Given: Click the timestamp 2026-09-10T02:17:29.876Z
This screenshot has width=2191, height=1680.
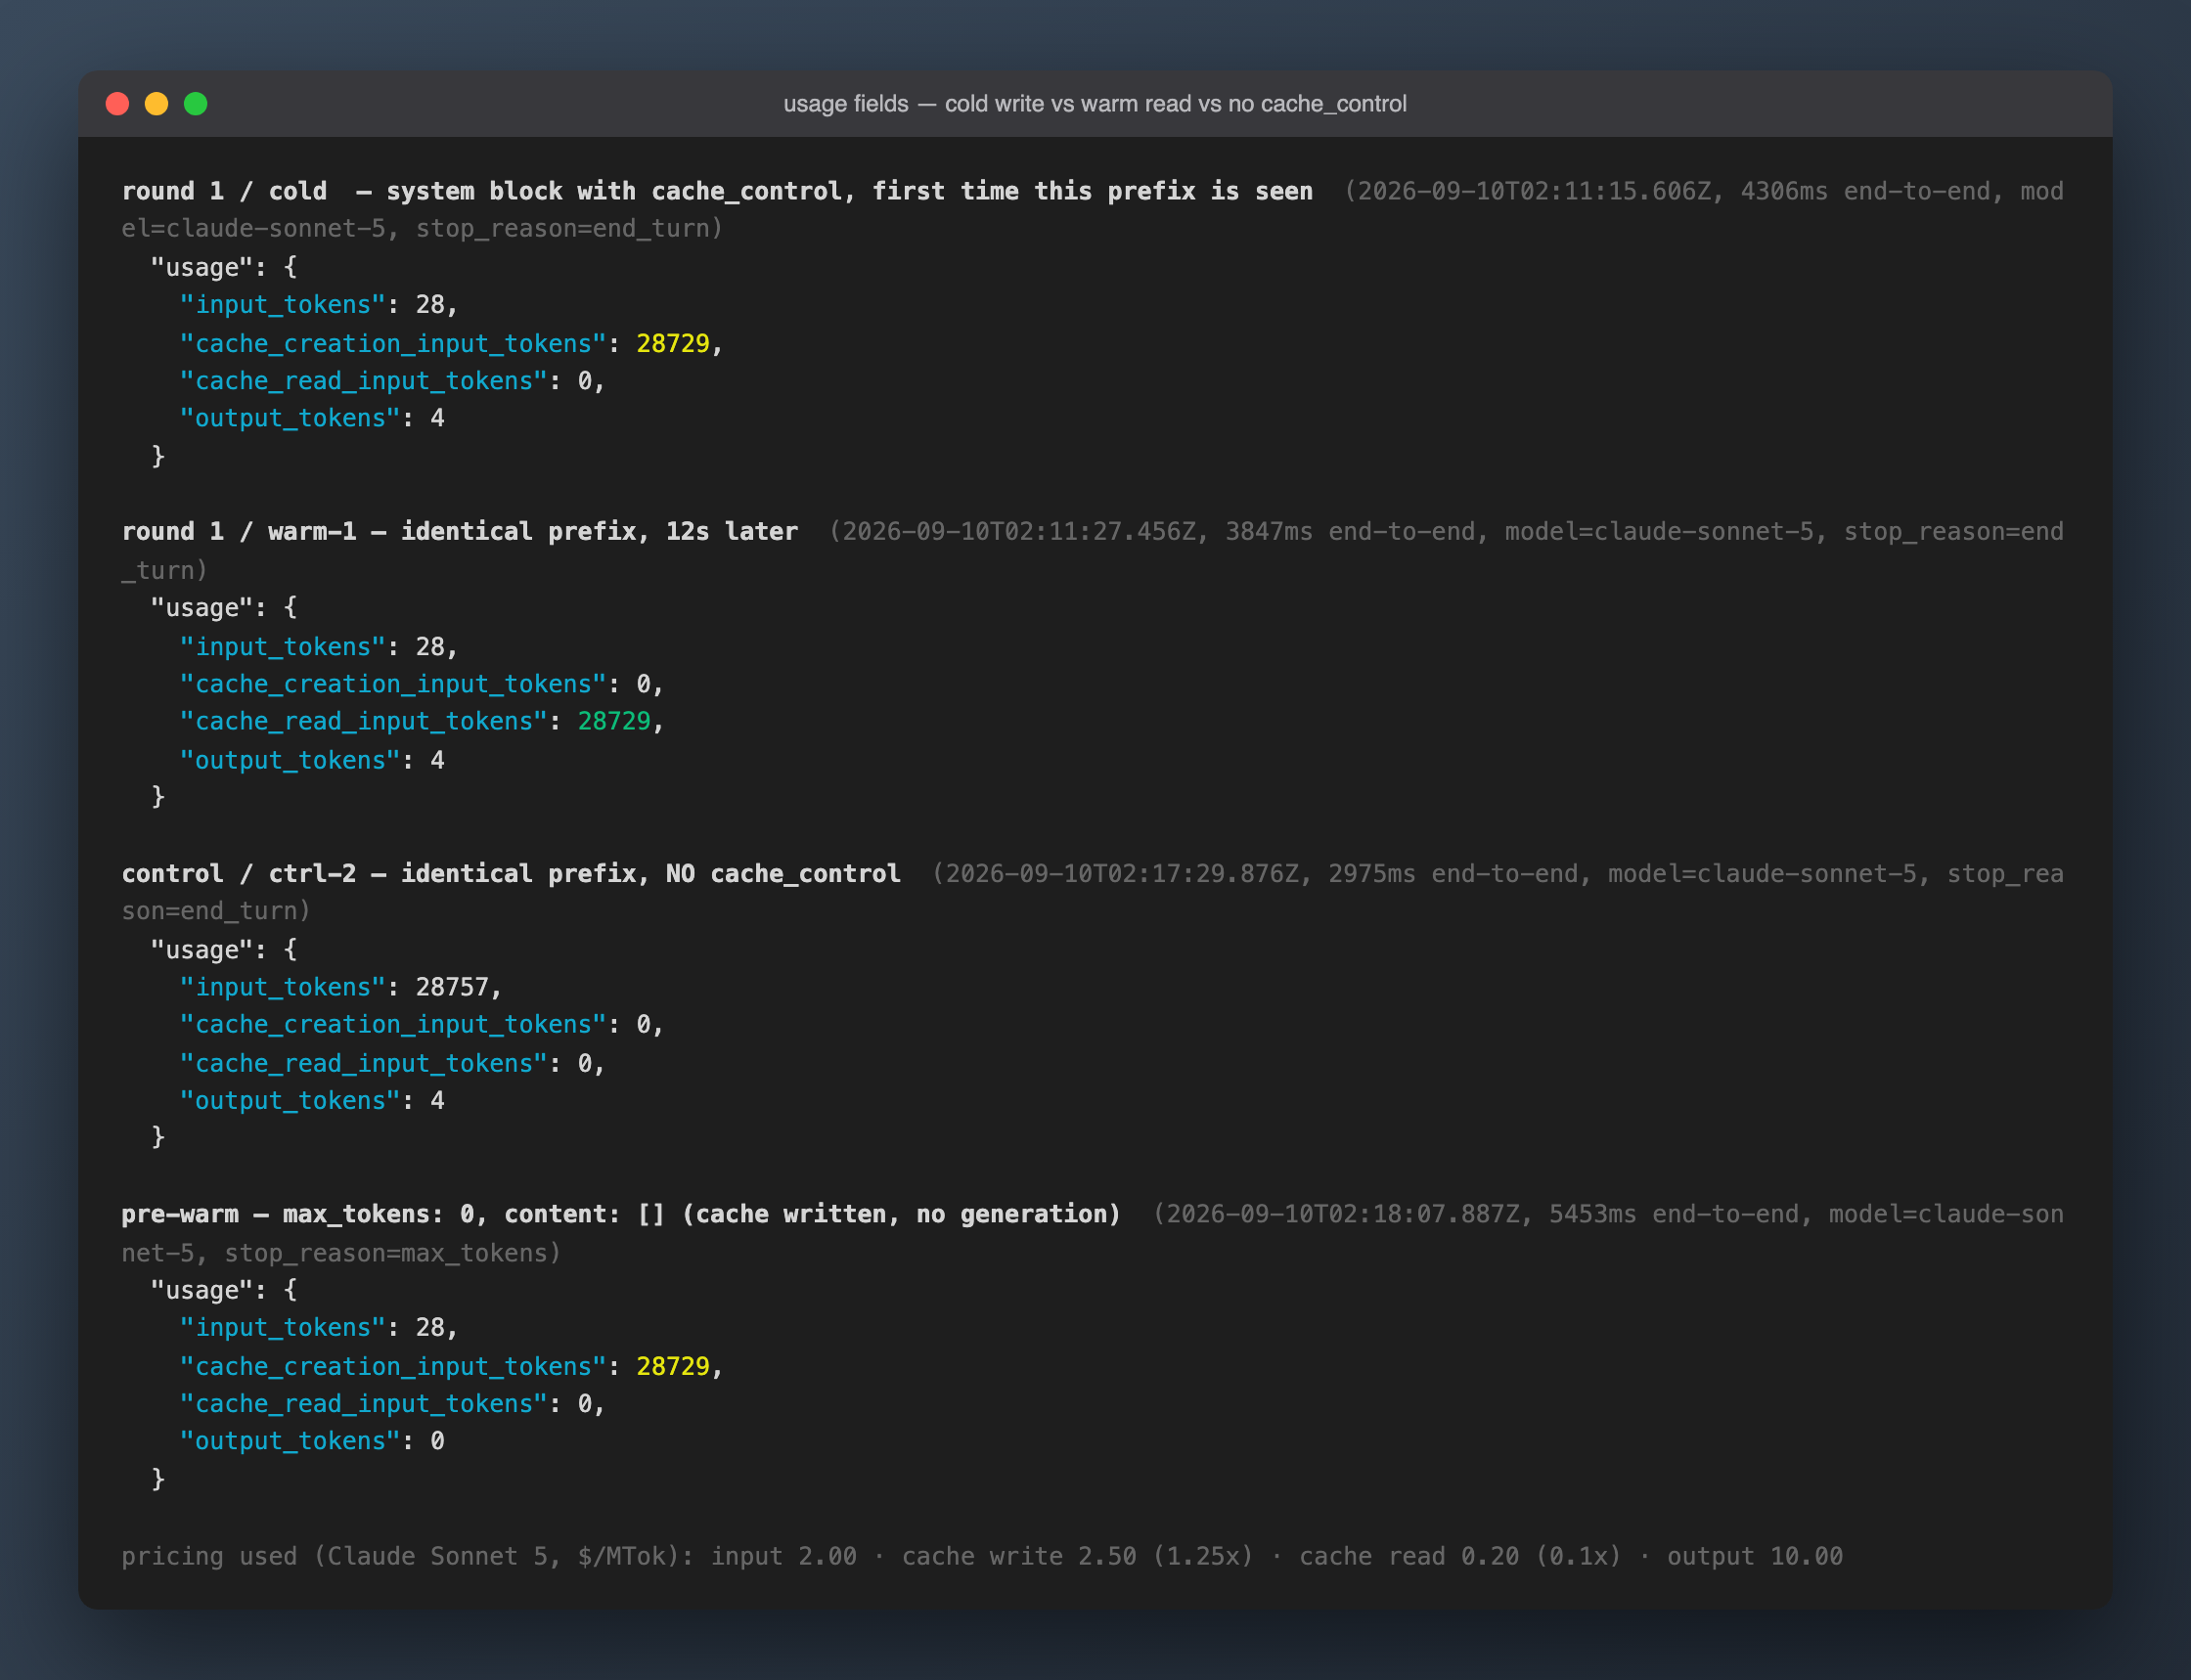Looking at the screenshot, I should point(1122,873).
